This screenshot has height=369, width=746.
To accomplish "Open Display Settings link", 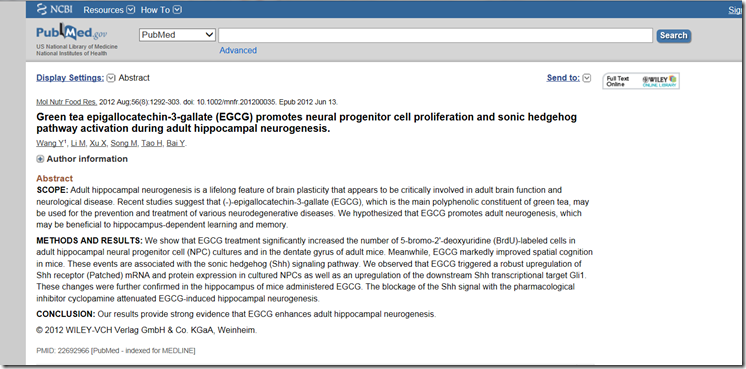I will click(70, 78).
